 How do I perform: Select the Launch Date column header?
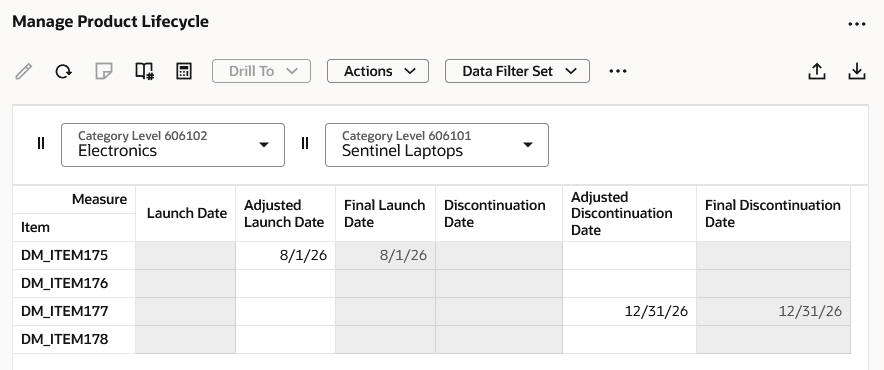(x=185, y=213)
